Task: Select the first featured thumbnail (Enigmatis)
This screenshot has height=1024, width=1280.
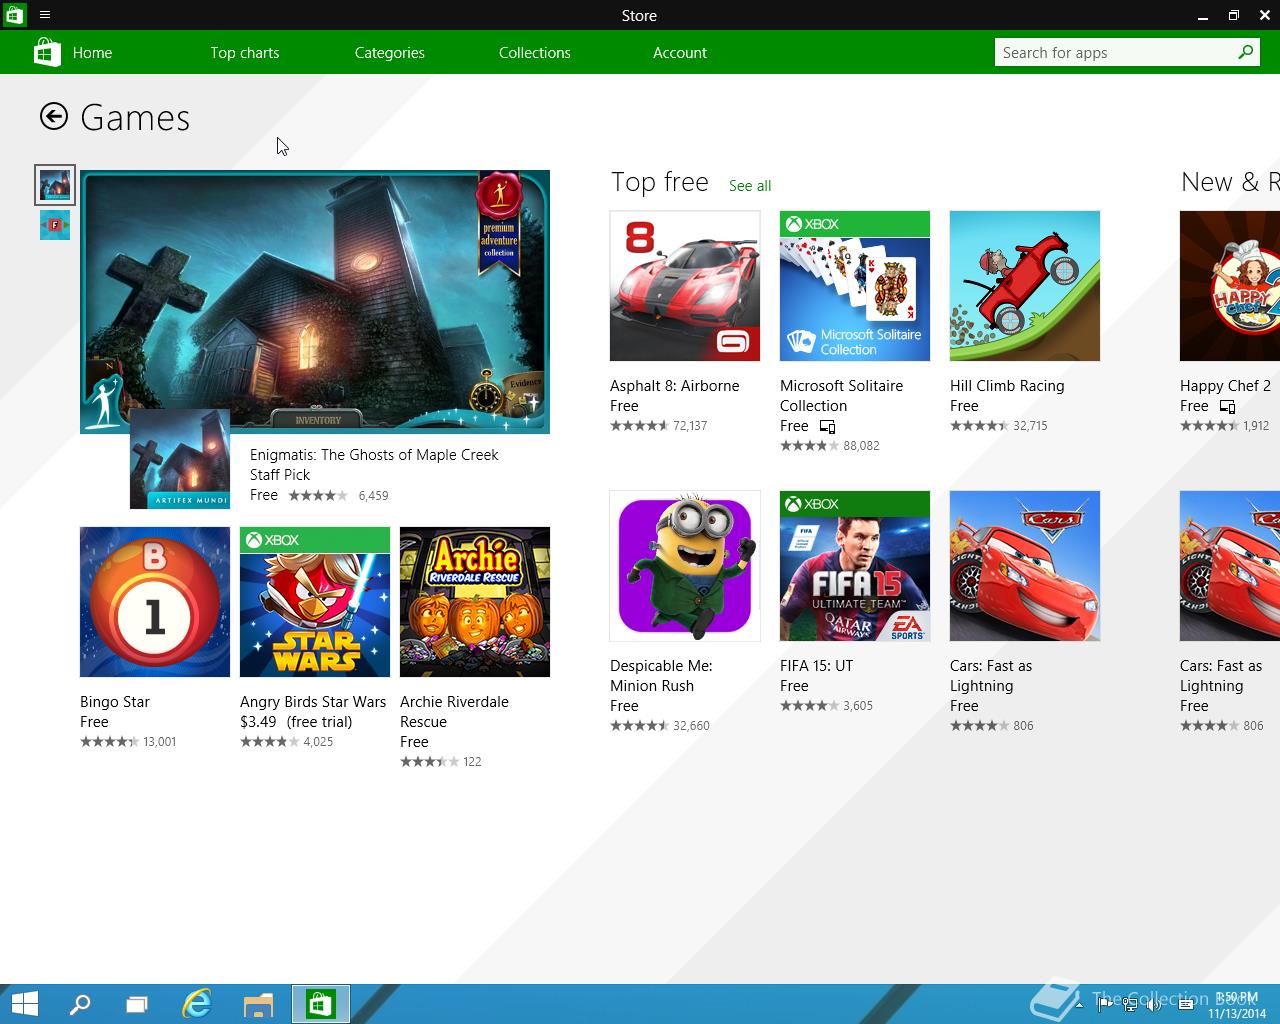Action: pos(55,185)
